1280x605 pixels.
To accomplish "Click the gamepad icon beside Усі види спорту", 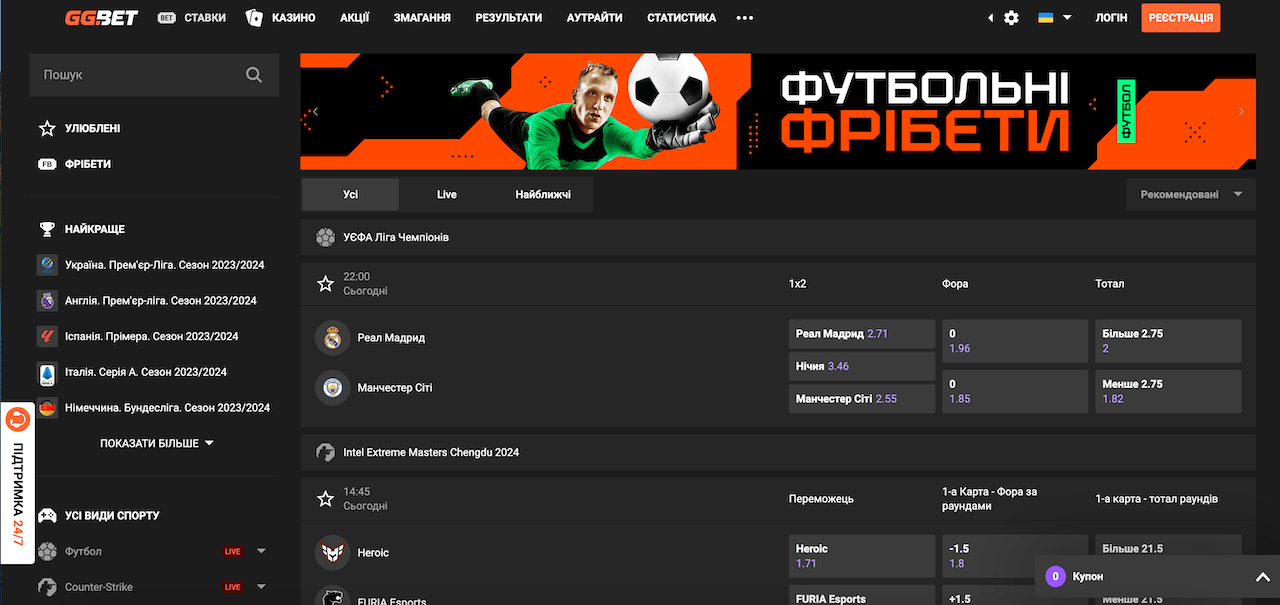I will [47, 516].
